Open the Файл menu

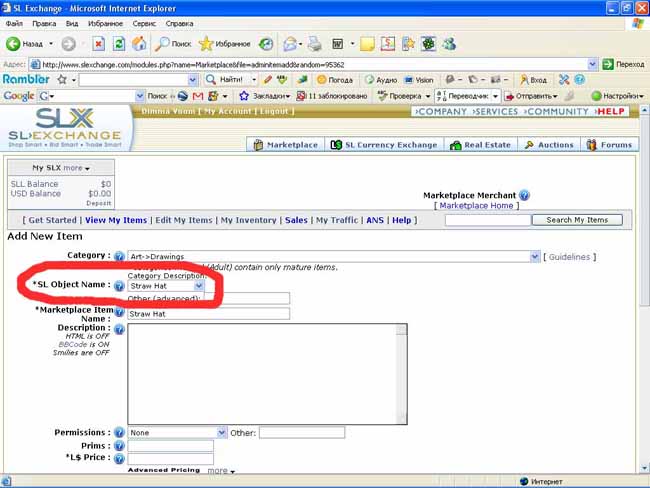[x=14, y=24]
